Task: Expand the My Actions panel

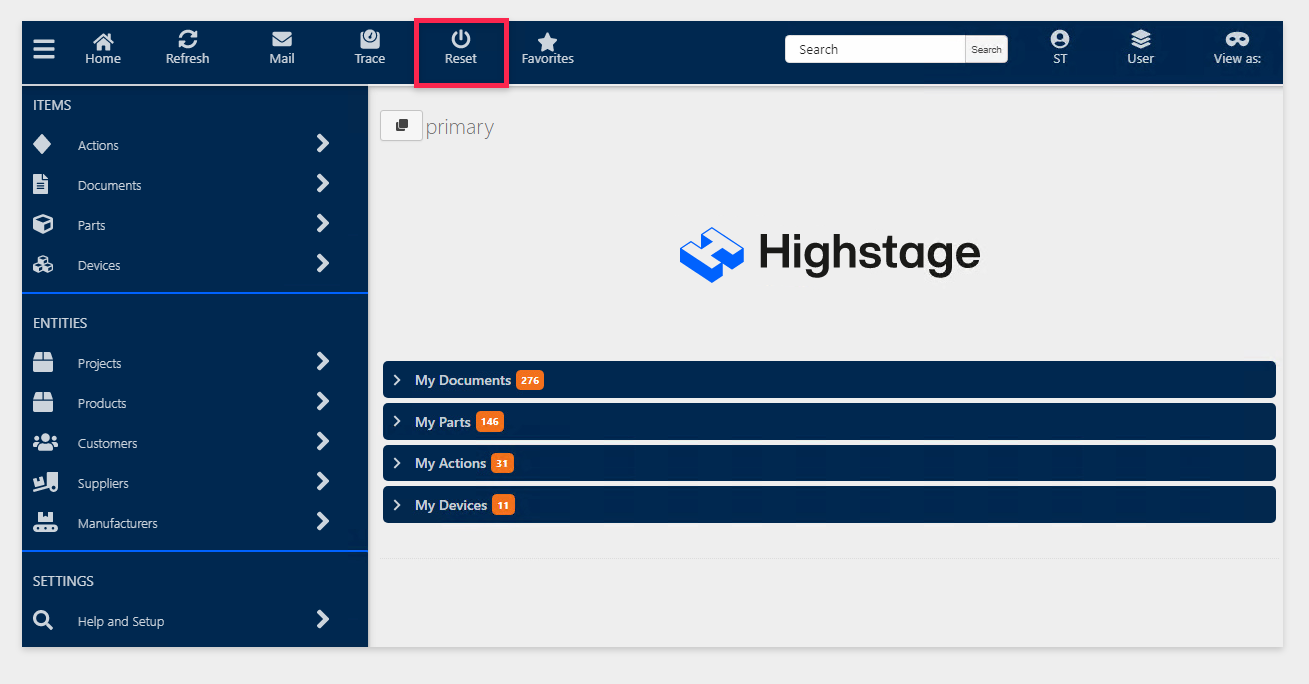Action: tap(829, 463)
